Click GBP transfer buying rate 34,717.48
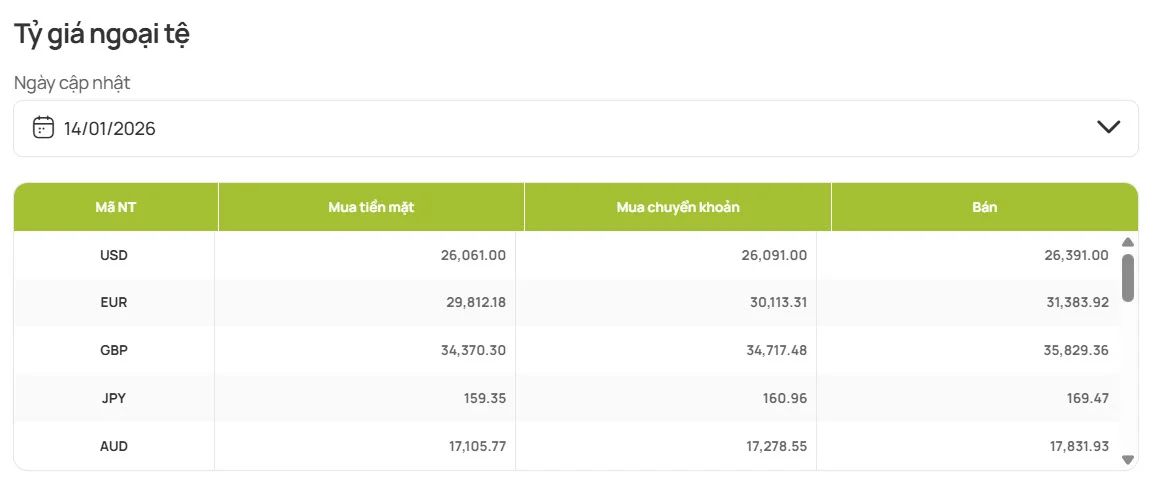This screenshot has height=478, width=1162. tap(773, 351)
